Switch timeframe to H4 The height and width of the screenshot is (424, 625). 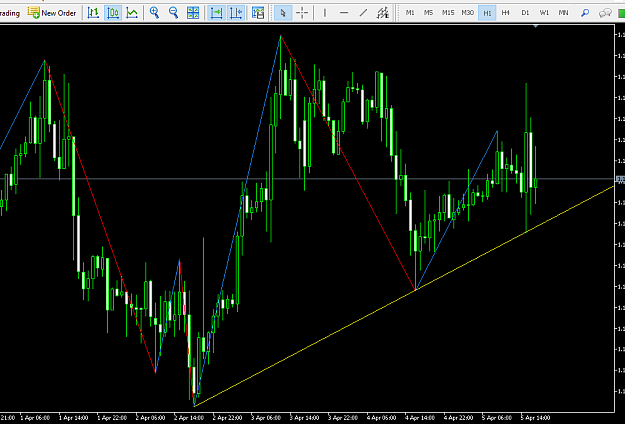pyautogui.click(x=506, y=13)
